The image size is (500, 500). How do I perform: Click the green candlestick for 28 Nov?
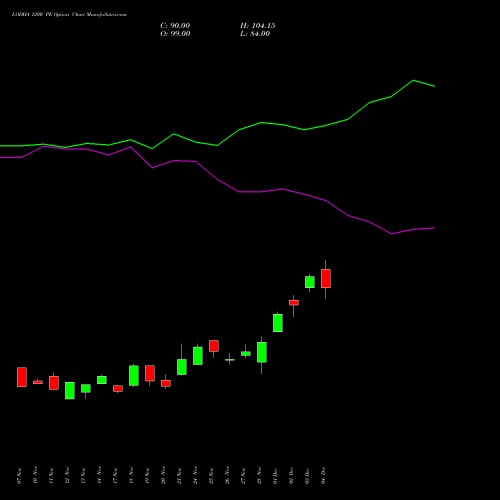(x=262, y=352)
